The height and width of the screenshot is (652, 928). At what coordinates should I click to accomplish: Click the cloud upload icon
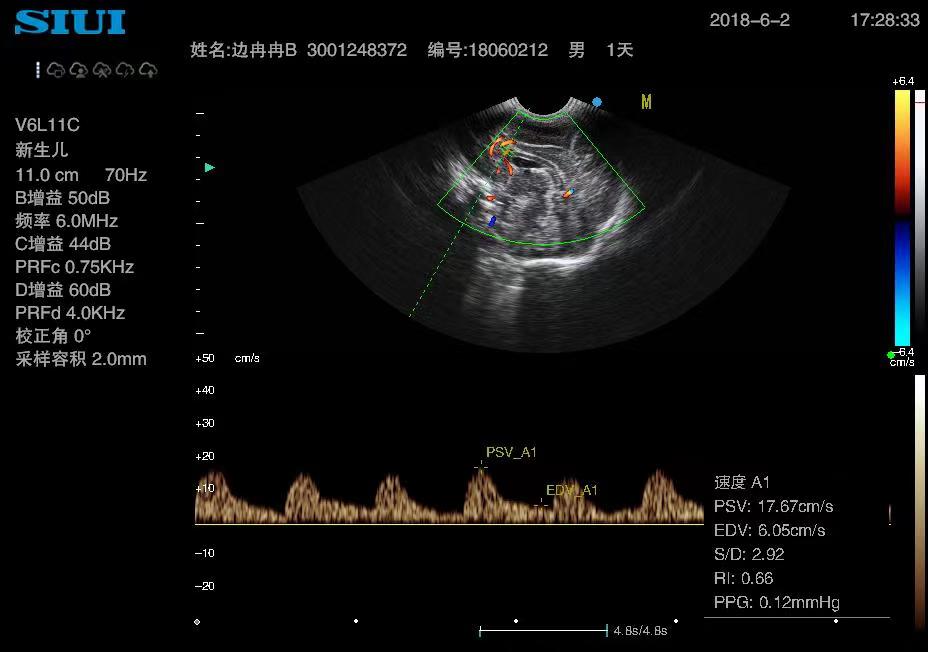pos(148,70)
